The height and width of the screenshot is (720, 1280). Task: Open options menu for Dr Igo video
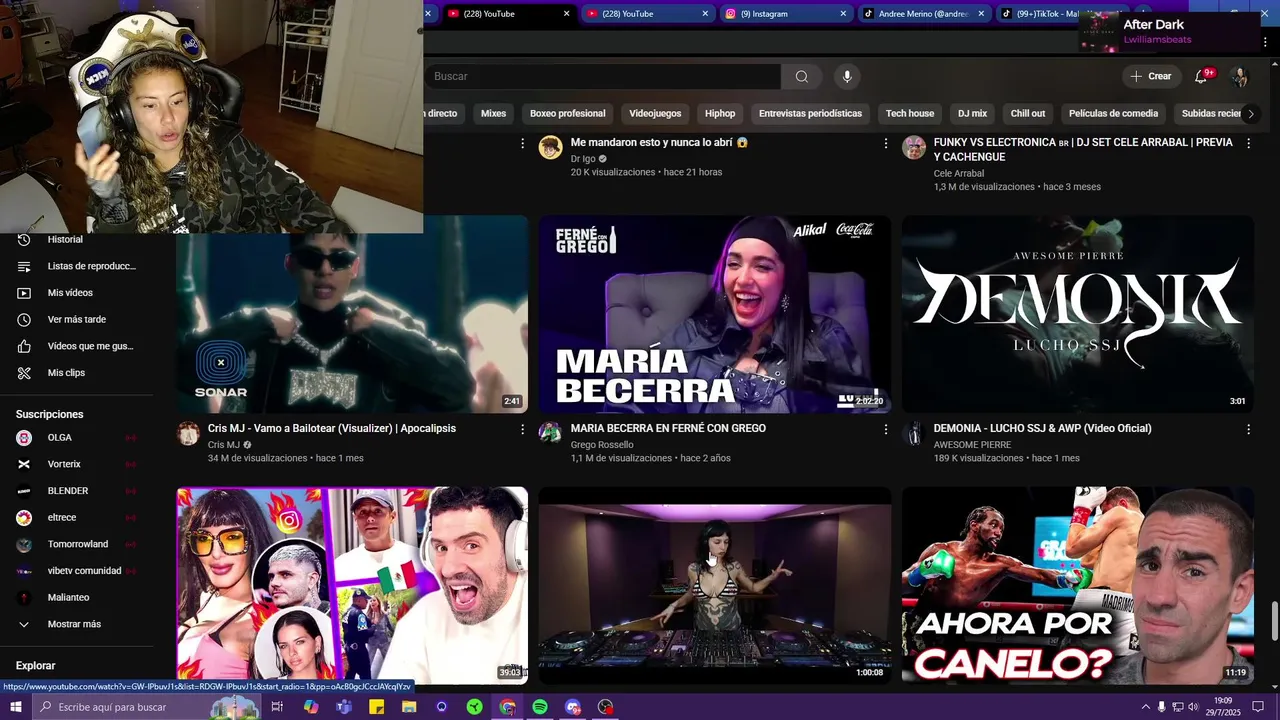click(885, 144)
